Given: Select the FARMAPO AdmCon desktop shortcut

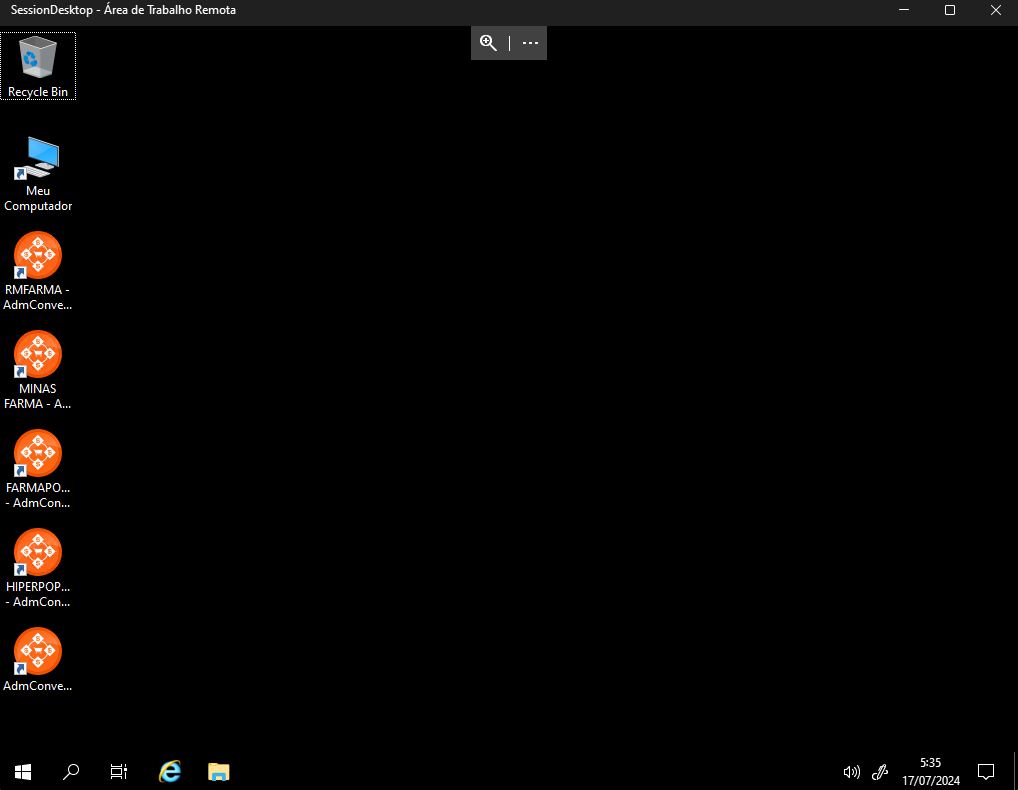Looking at the screenshot, I should tap(38, 454).
